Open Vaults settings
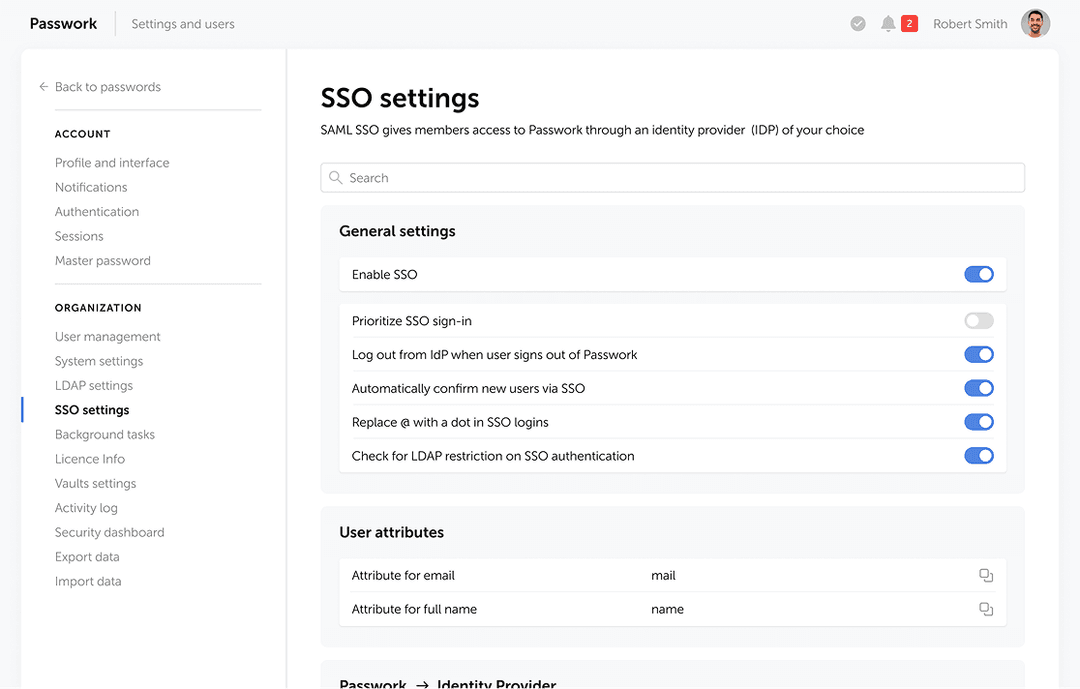Viewport: 1080px width, 689px height. [x=96, y=484]
